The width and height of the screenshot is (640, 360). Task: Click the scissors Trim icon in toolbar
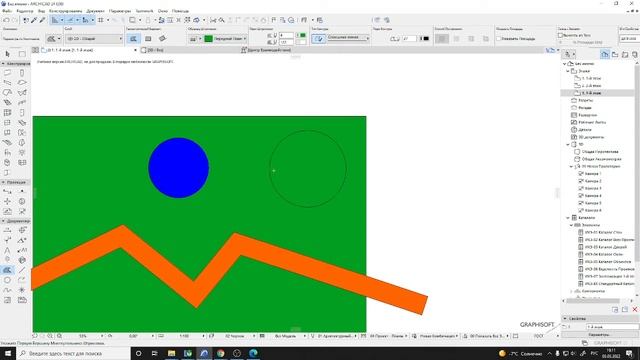pyautogui.click(x=213, y=20)
